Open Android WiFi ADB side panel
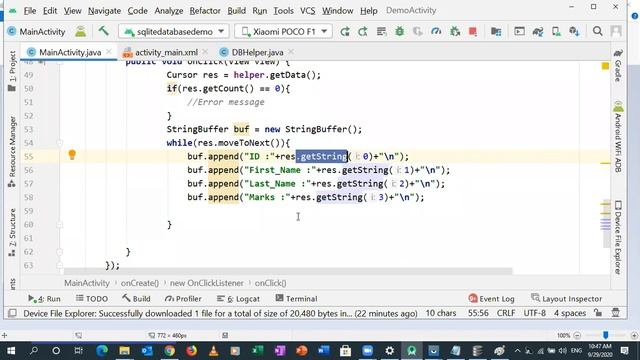 pyautogui.click(x=618, y=137)
